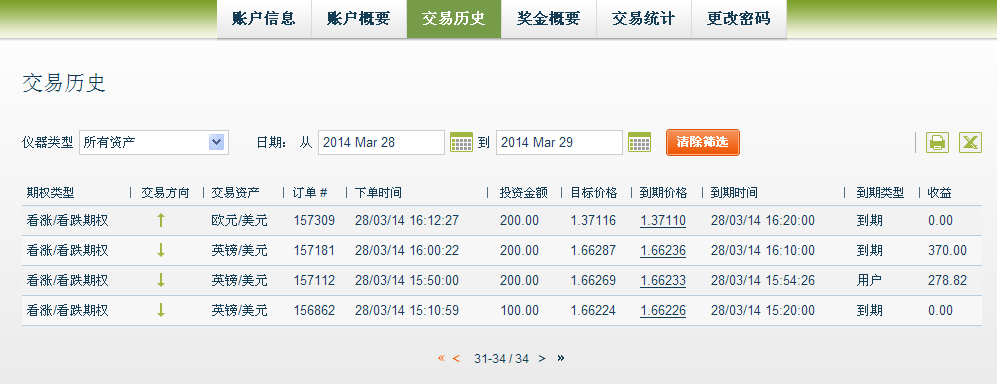Click the 清除筛选 button
Viewport: 997px width, 384px height.
click(x=703, y=142)
